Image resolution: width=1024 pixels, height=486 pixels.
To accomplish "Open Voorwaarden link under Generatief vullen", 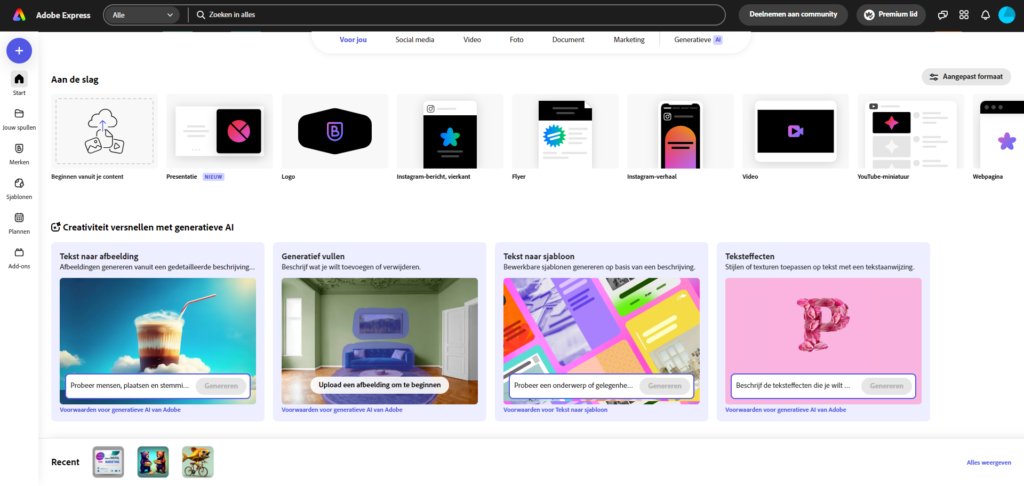I will click(342, 410).
